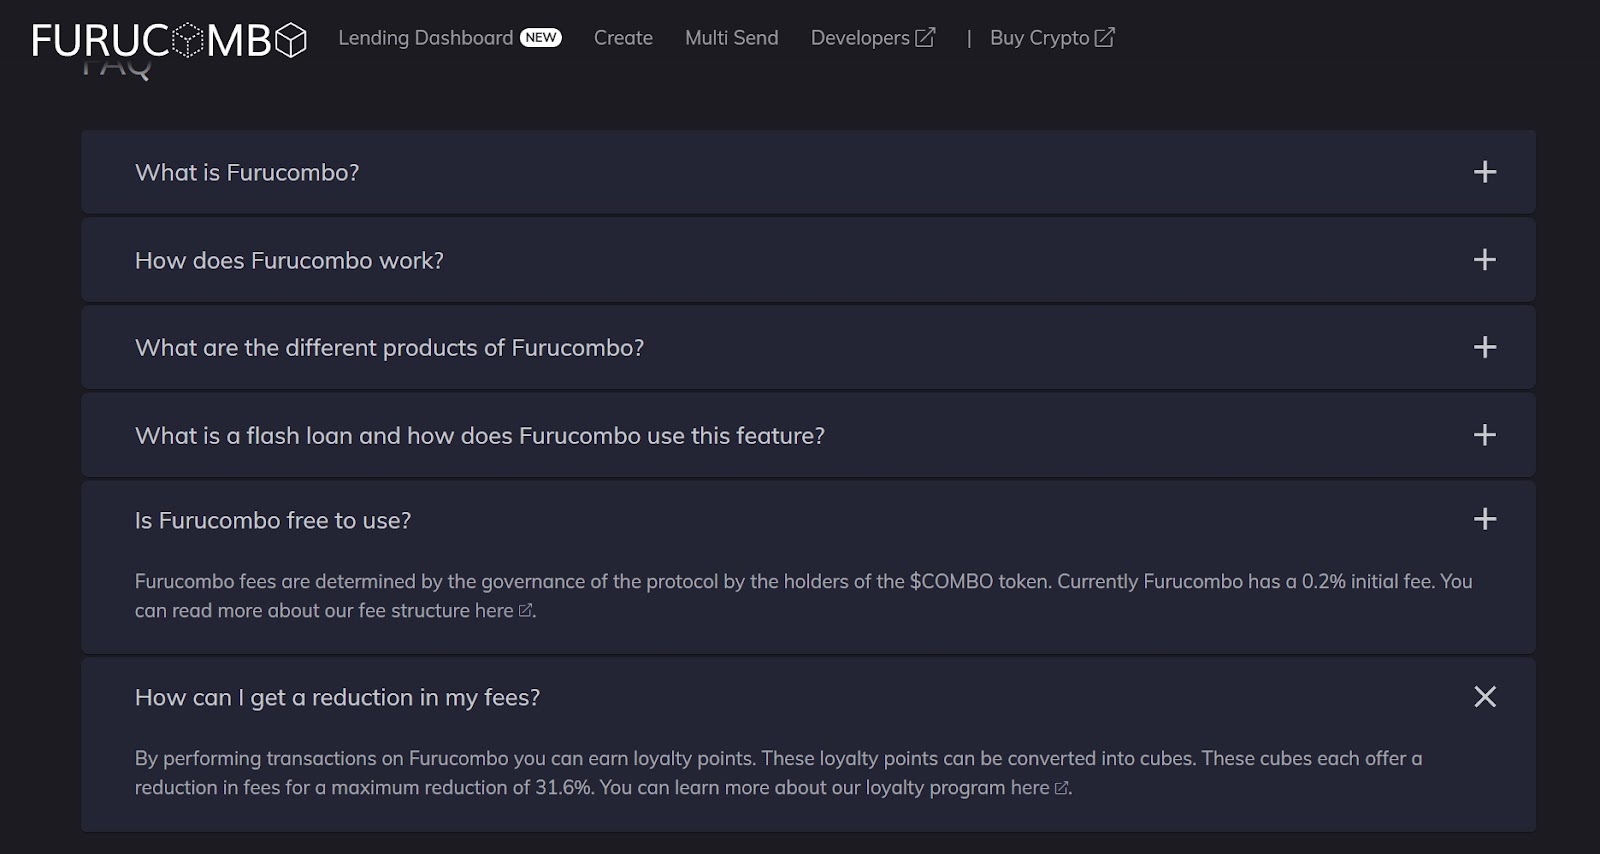Click 'Is Furucombo free to use?' heading
Viewport: 1600px width, 854px height.
(273, 521)
